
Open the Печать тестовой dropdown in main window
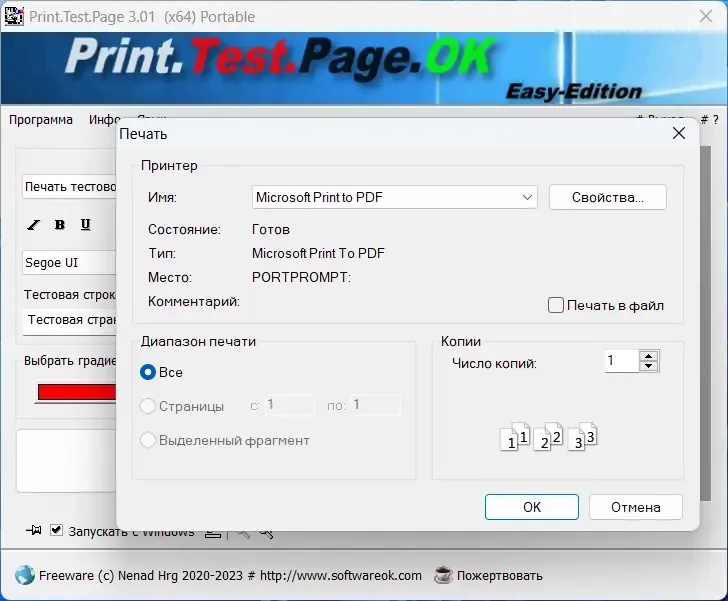70,187
